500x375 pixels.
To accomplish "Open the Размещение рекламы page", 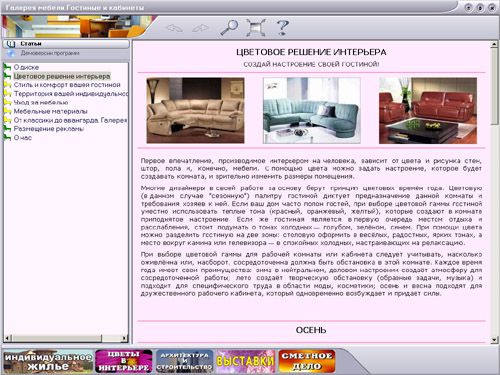I will 49,129.
